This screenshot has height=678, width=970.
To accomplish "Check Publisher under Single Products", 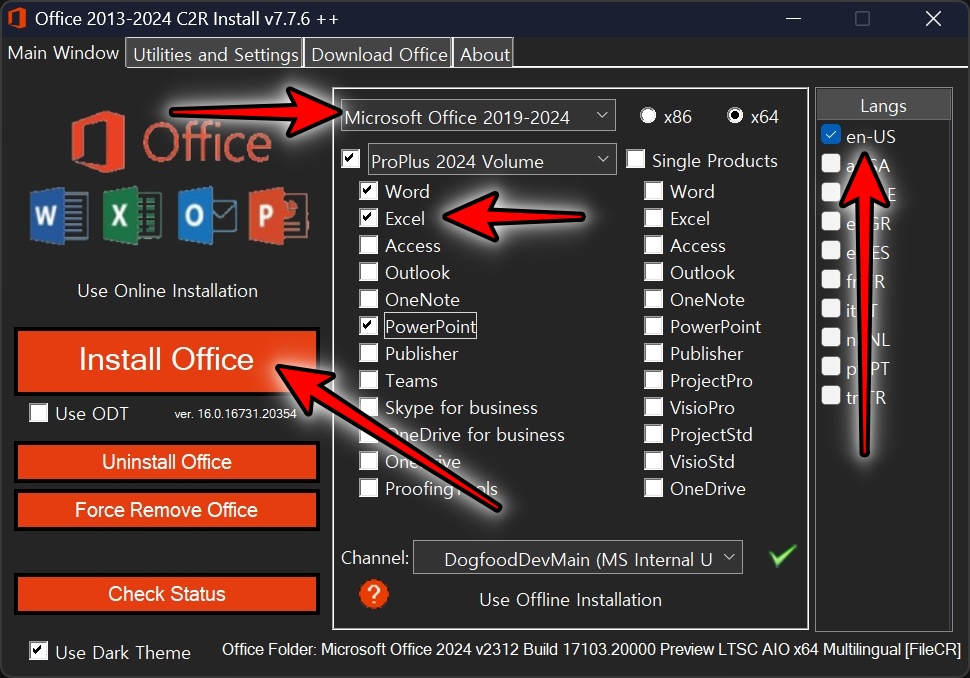I will pos(654,353).
